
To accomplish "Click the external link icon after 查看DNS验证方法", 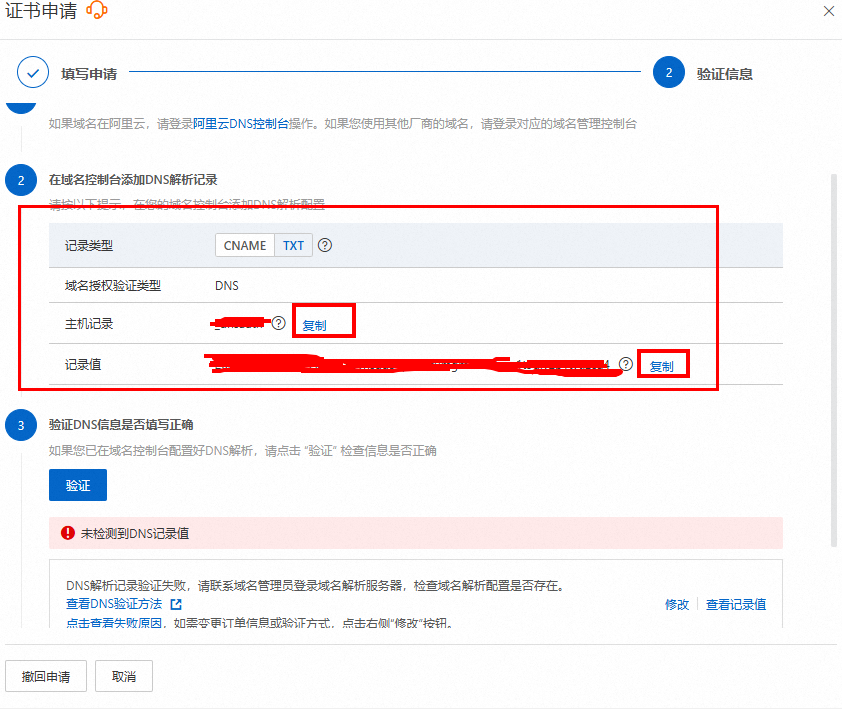I will (x=176, y=604).
